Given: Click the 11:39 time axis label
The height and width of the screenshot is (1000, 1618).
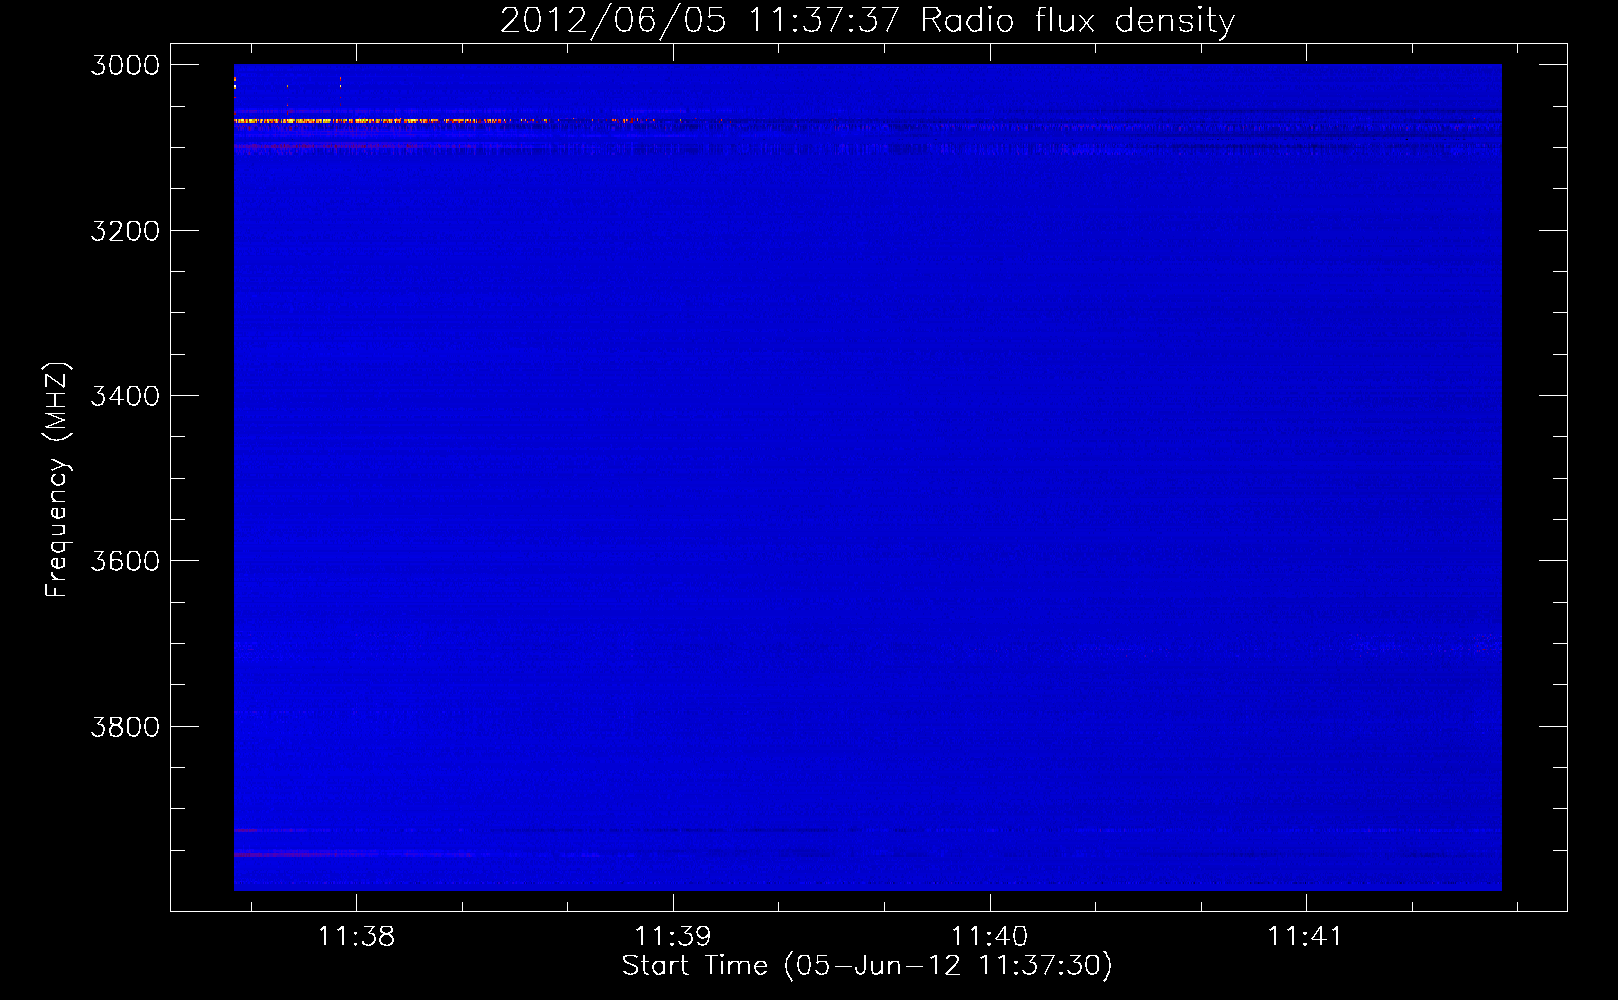Looking at the screenshot, I should click(x=673, y=937).
